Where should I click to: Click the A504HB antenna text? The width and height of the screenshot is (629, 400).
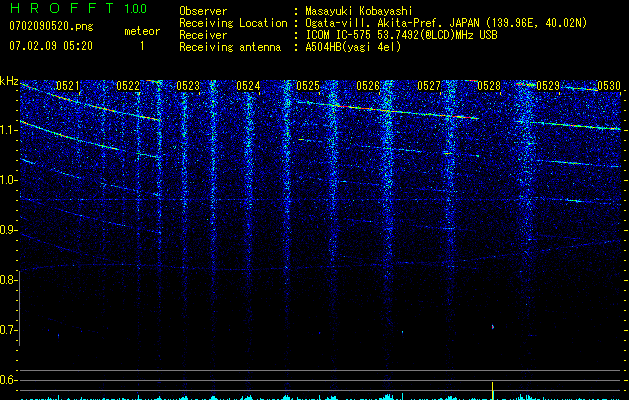[326, 46]
